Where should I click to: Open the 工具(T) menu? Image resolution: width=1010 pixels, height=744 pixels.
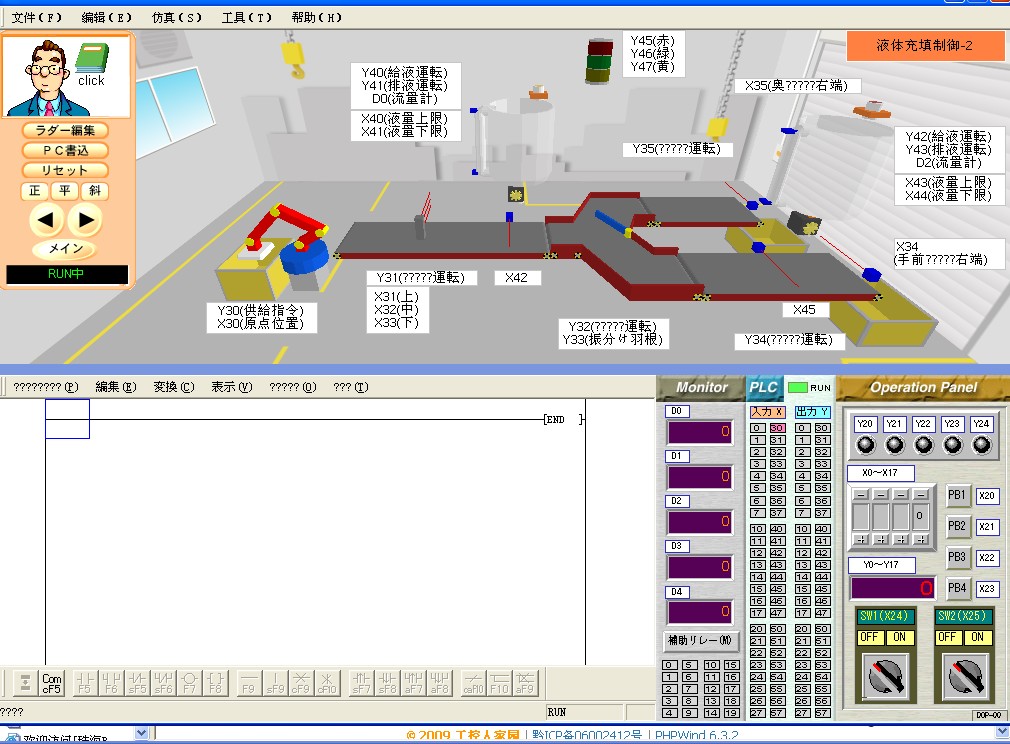[246, 18]
